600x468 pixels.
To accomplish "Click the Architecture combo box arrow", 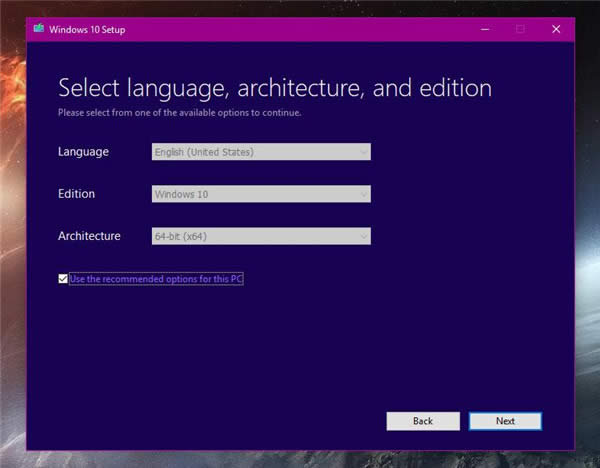I will tap(363, 237).
